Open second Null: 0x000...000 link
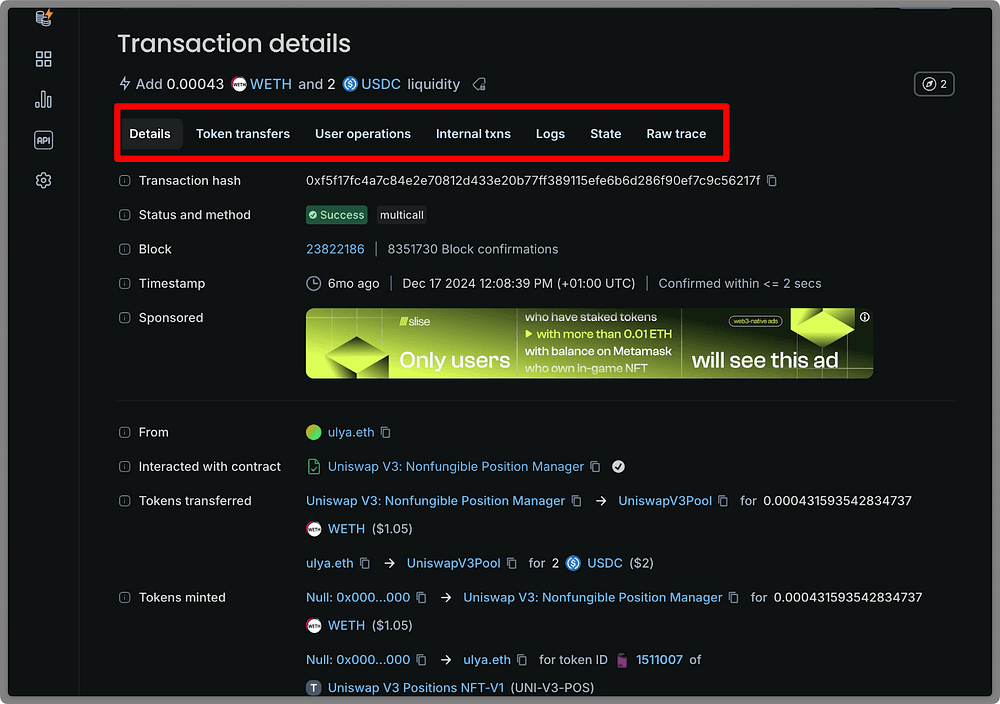This screenshot has width=1000, height=704. [358, 660]
